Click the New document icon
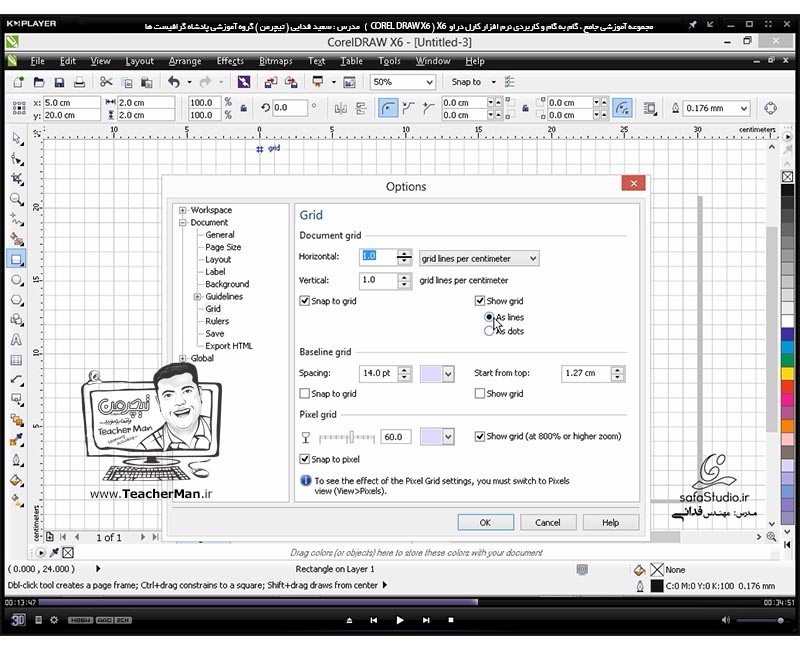800x650 pixels. click(18, 82)
